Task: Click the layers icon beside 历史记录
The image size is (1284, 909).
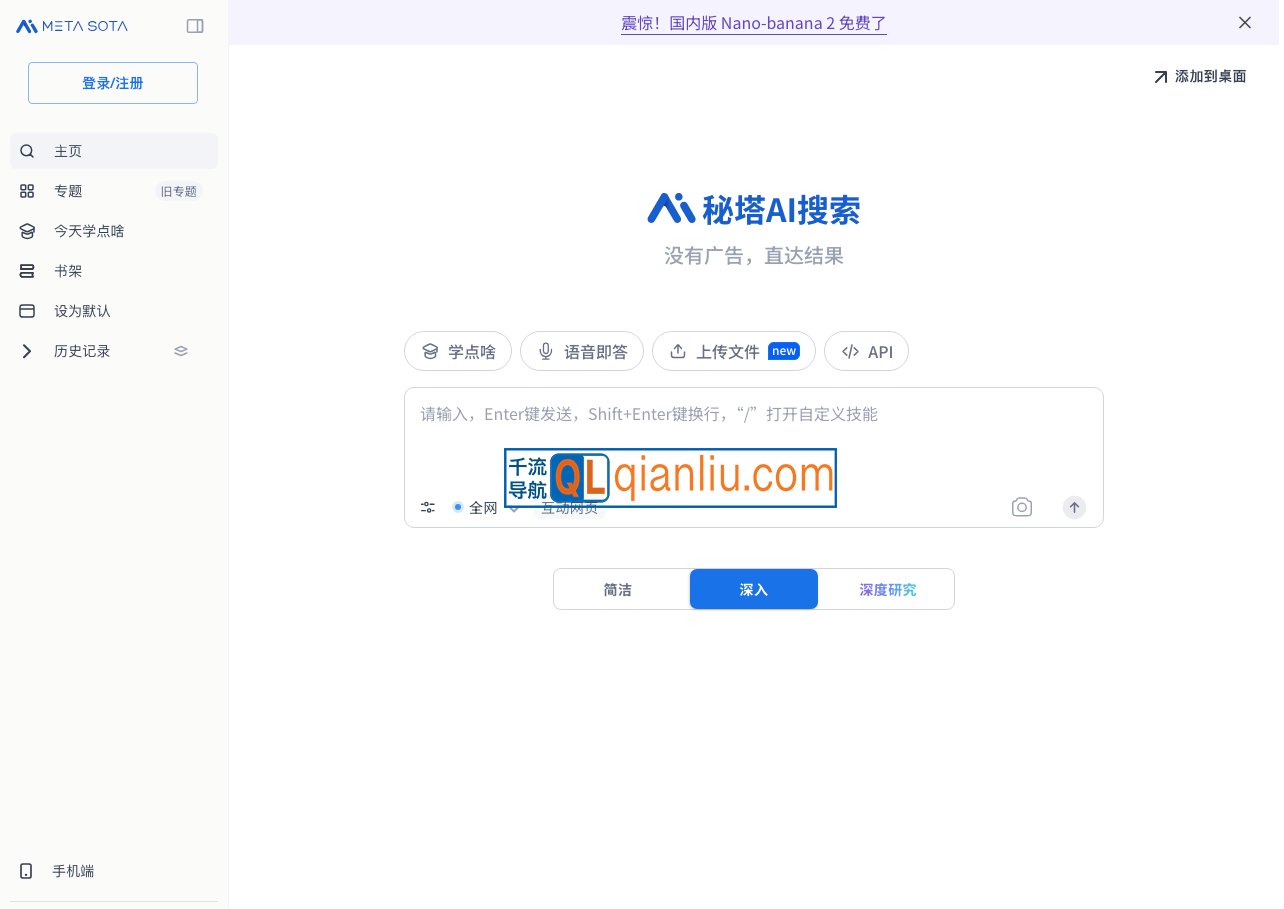Action: click(x=181, y=351)
